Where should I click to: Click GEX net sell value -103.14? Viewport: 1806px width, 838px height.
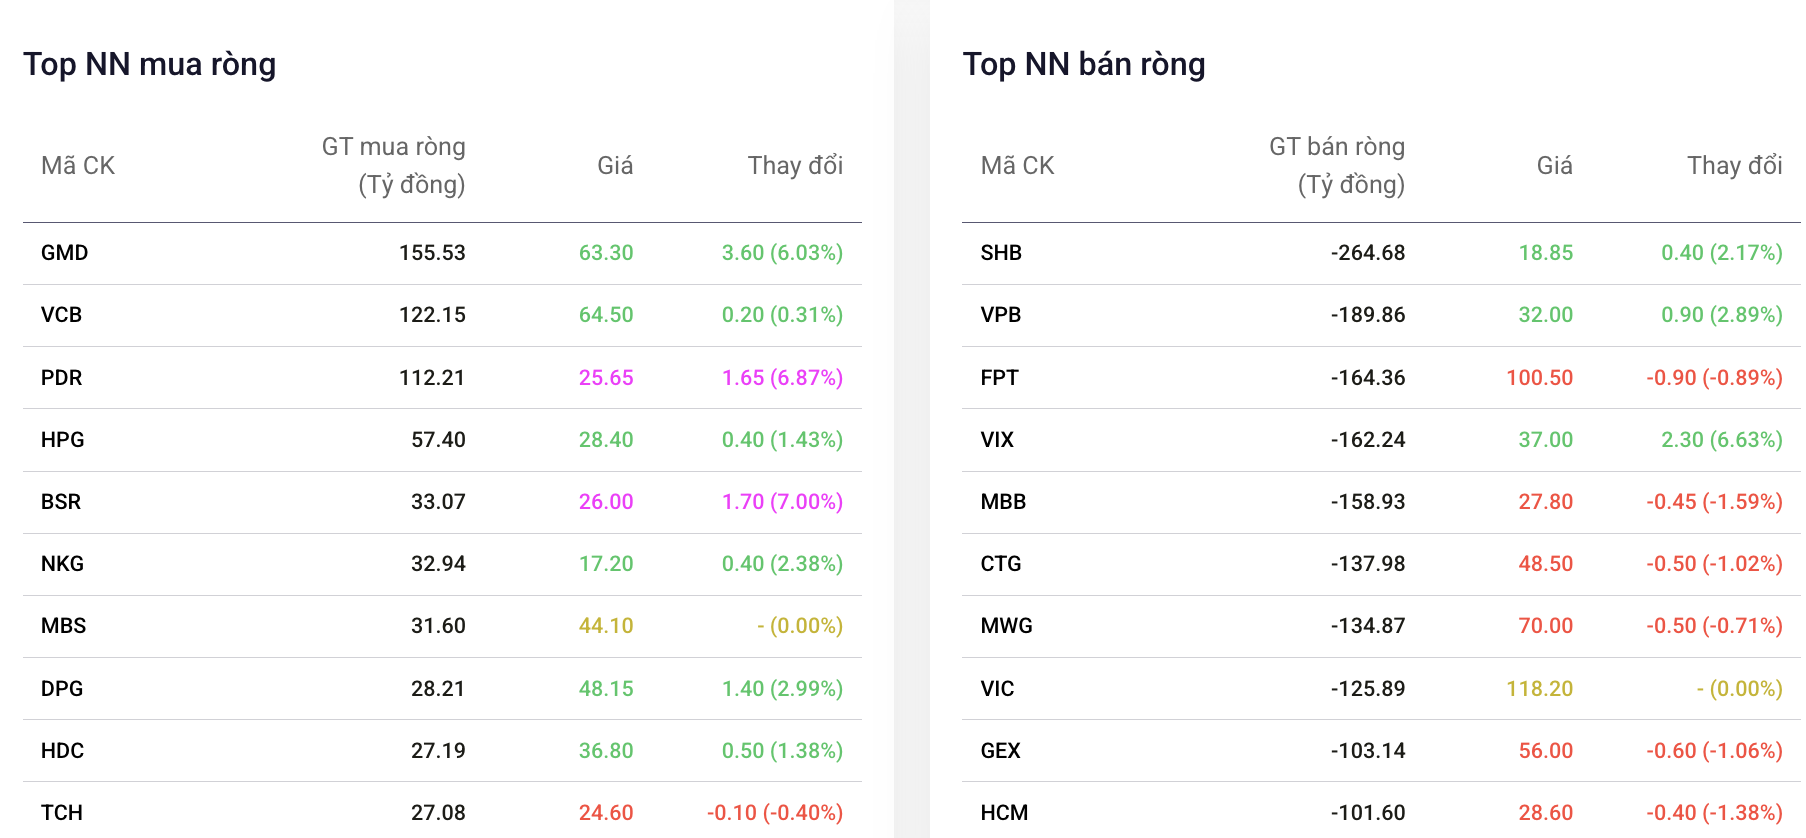coord(1368,751)
